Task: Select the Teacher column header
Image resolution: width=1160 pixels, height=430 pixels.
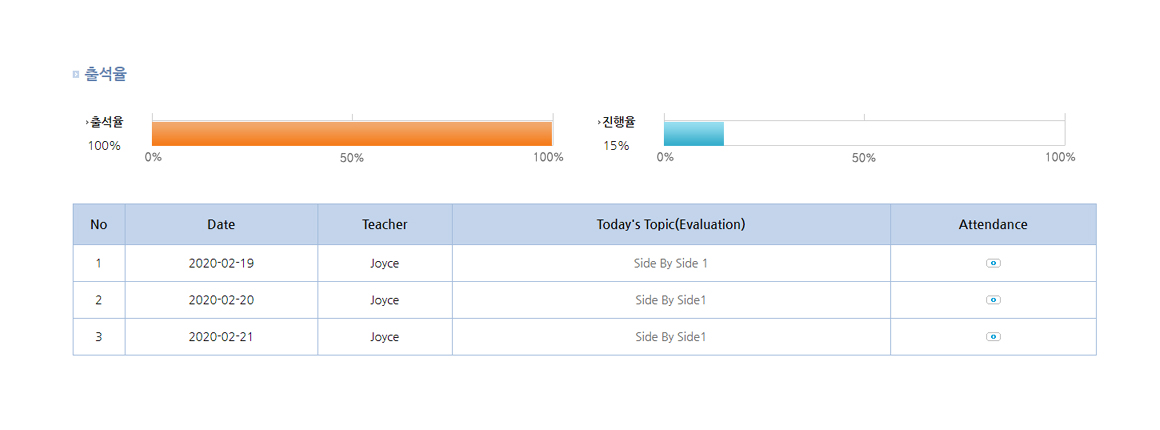Action: pyautogui.click(x=385, y=225)
